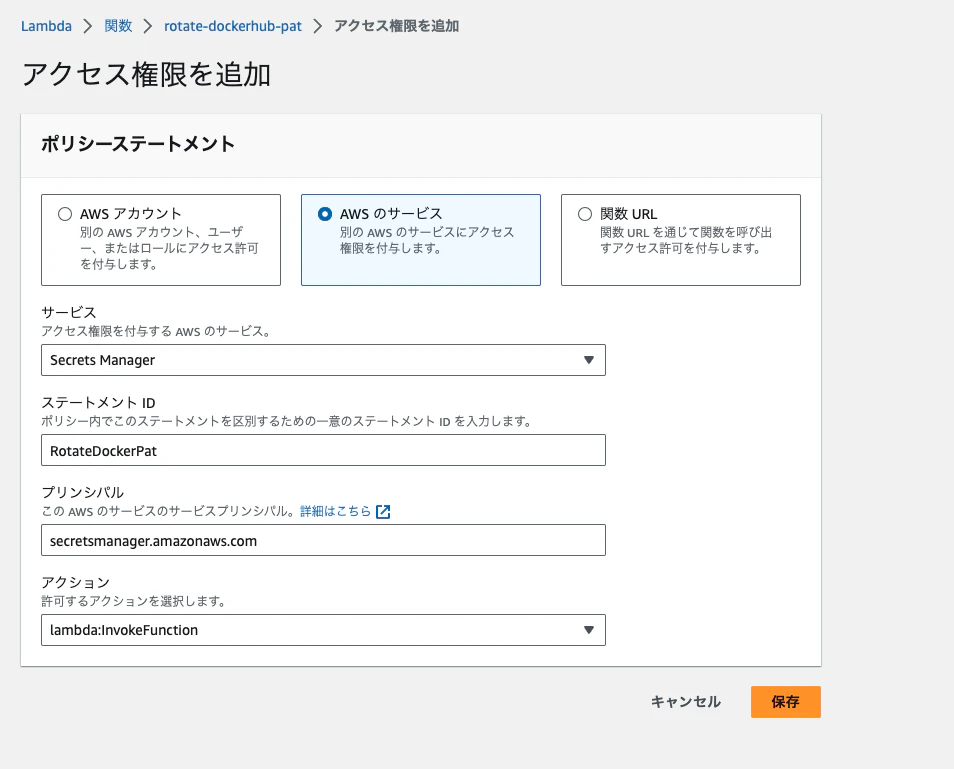Screen dimensions: 954x769
Task: Select the 関数 URL radio button
Action: point(585,214)
